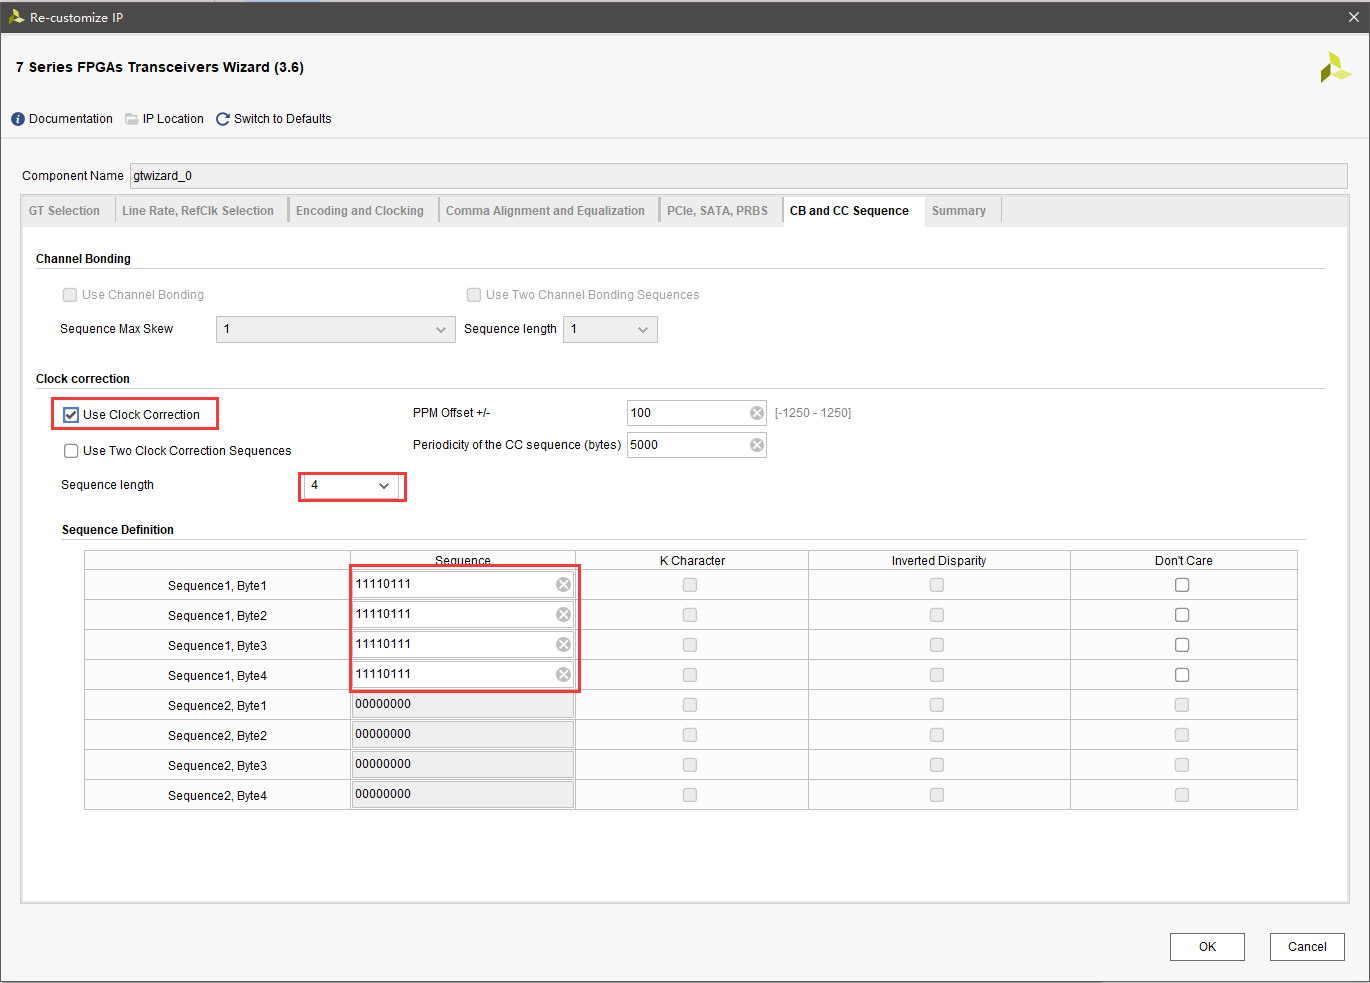Click the Cancel button

[1307, 947]
